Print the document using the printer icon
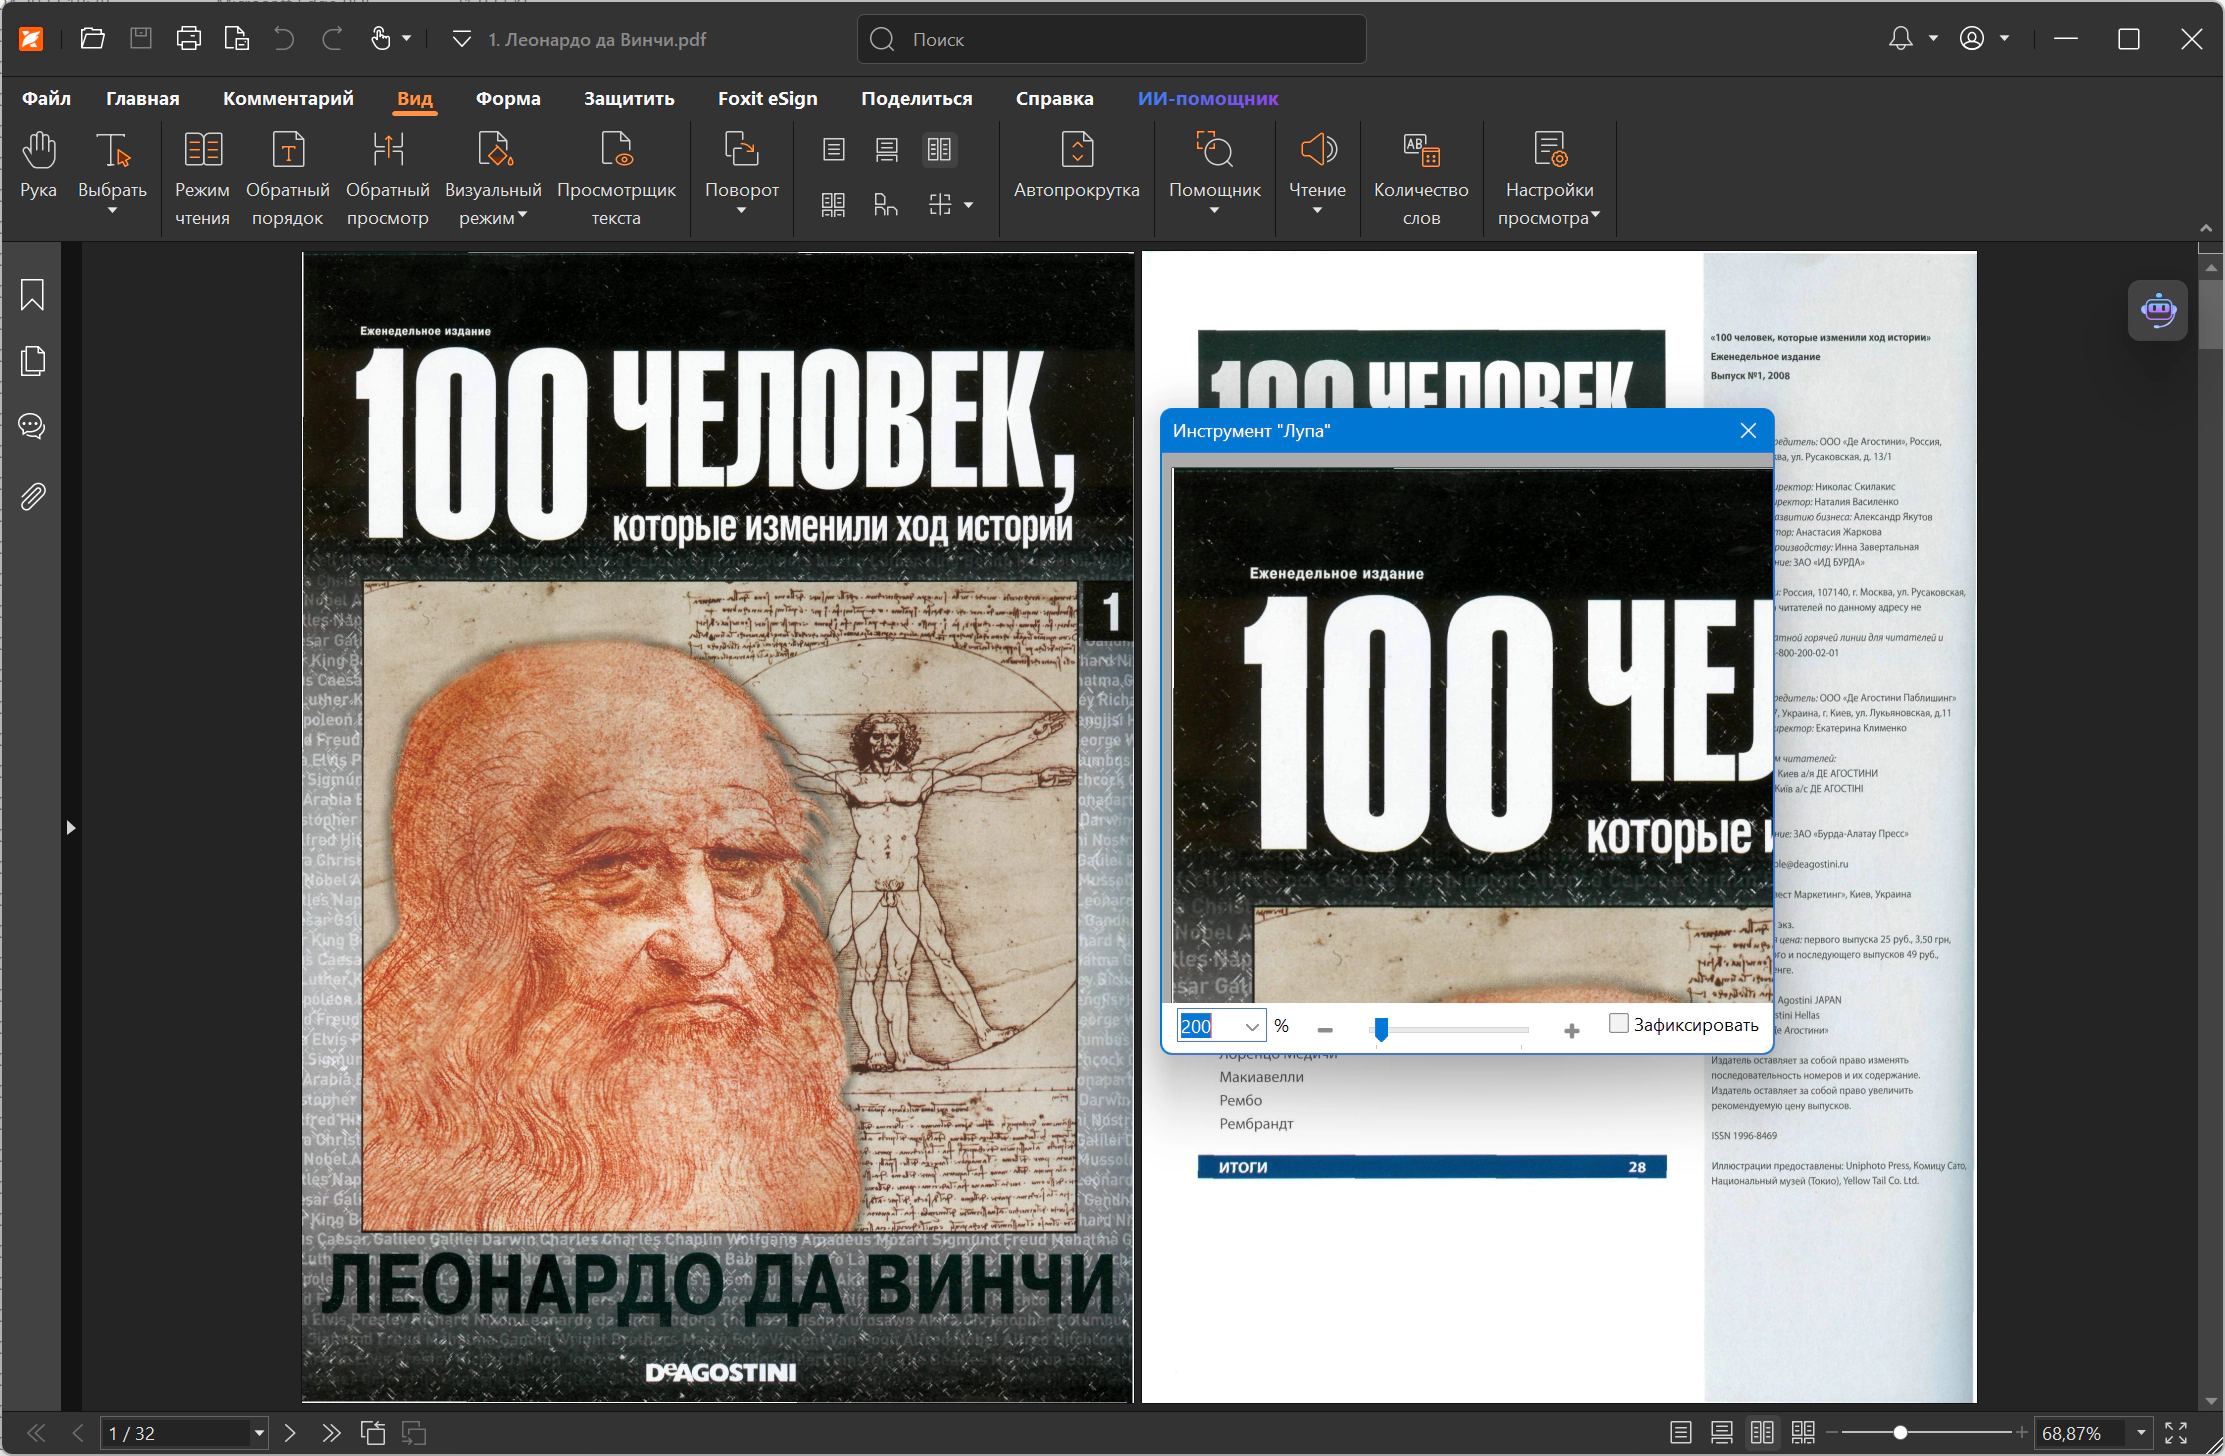The width and height of the screenshot is (2225, 1456). point(189,39)
